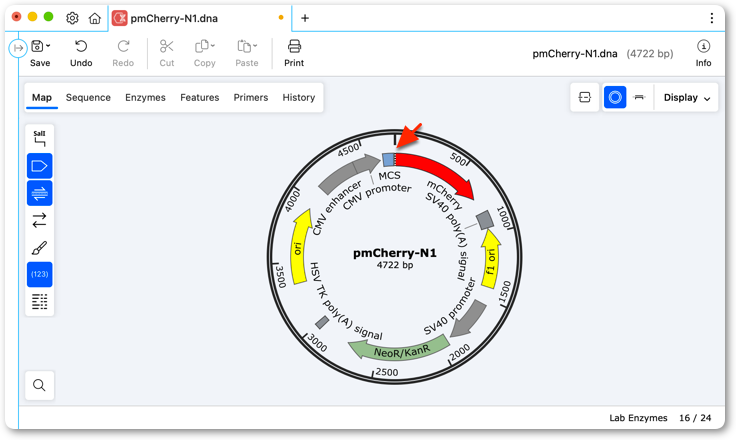This screenshot has width=736, height=440.
Task: Open the settings gear in the title bar
Action: [72, 18]
